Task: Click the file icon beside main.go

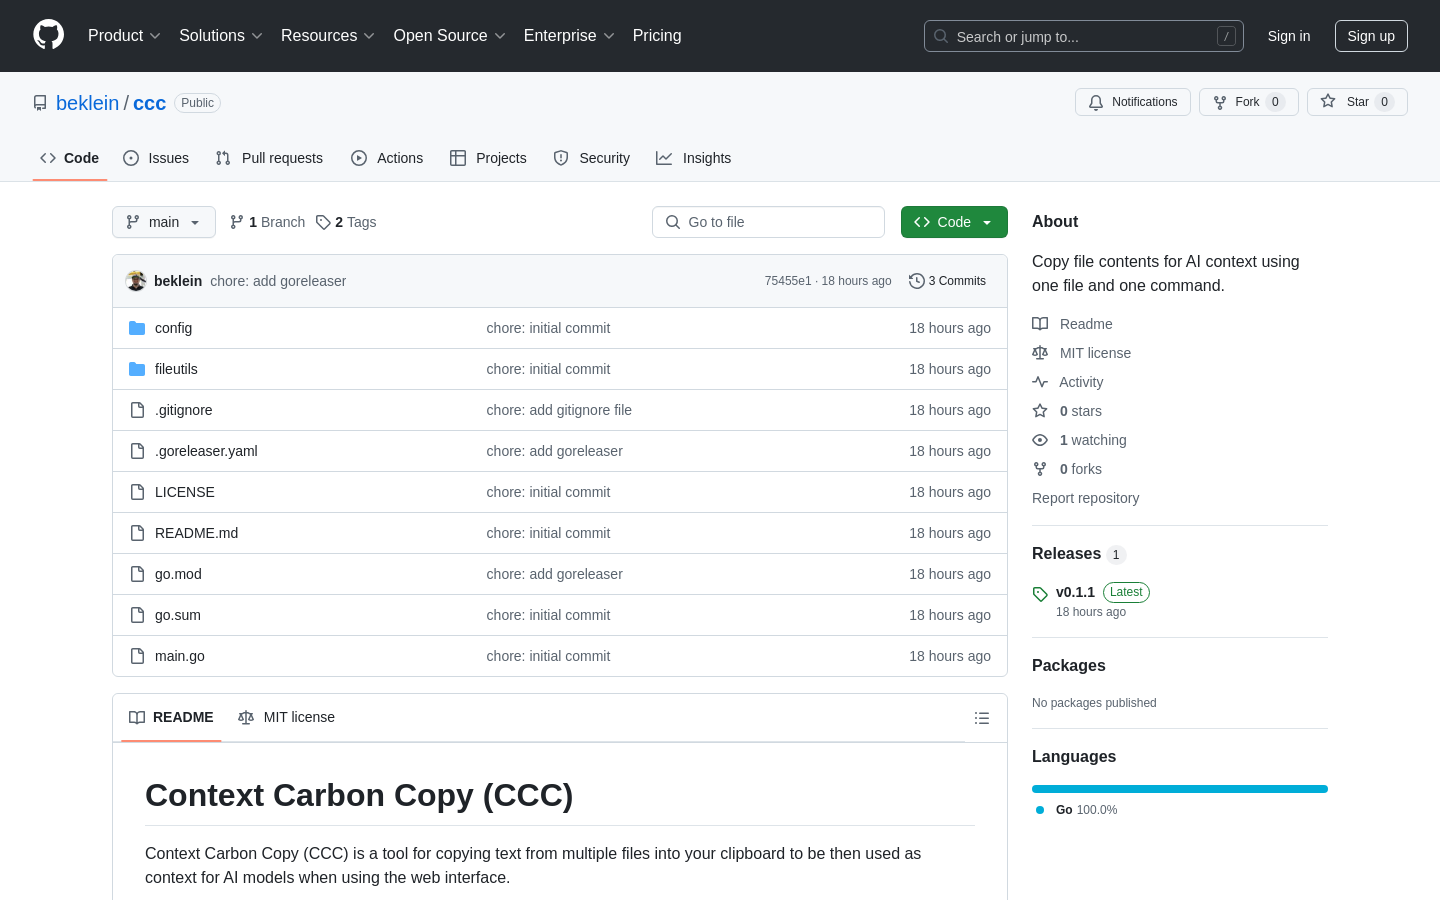Action: 137,656
